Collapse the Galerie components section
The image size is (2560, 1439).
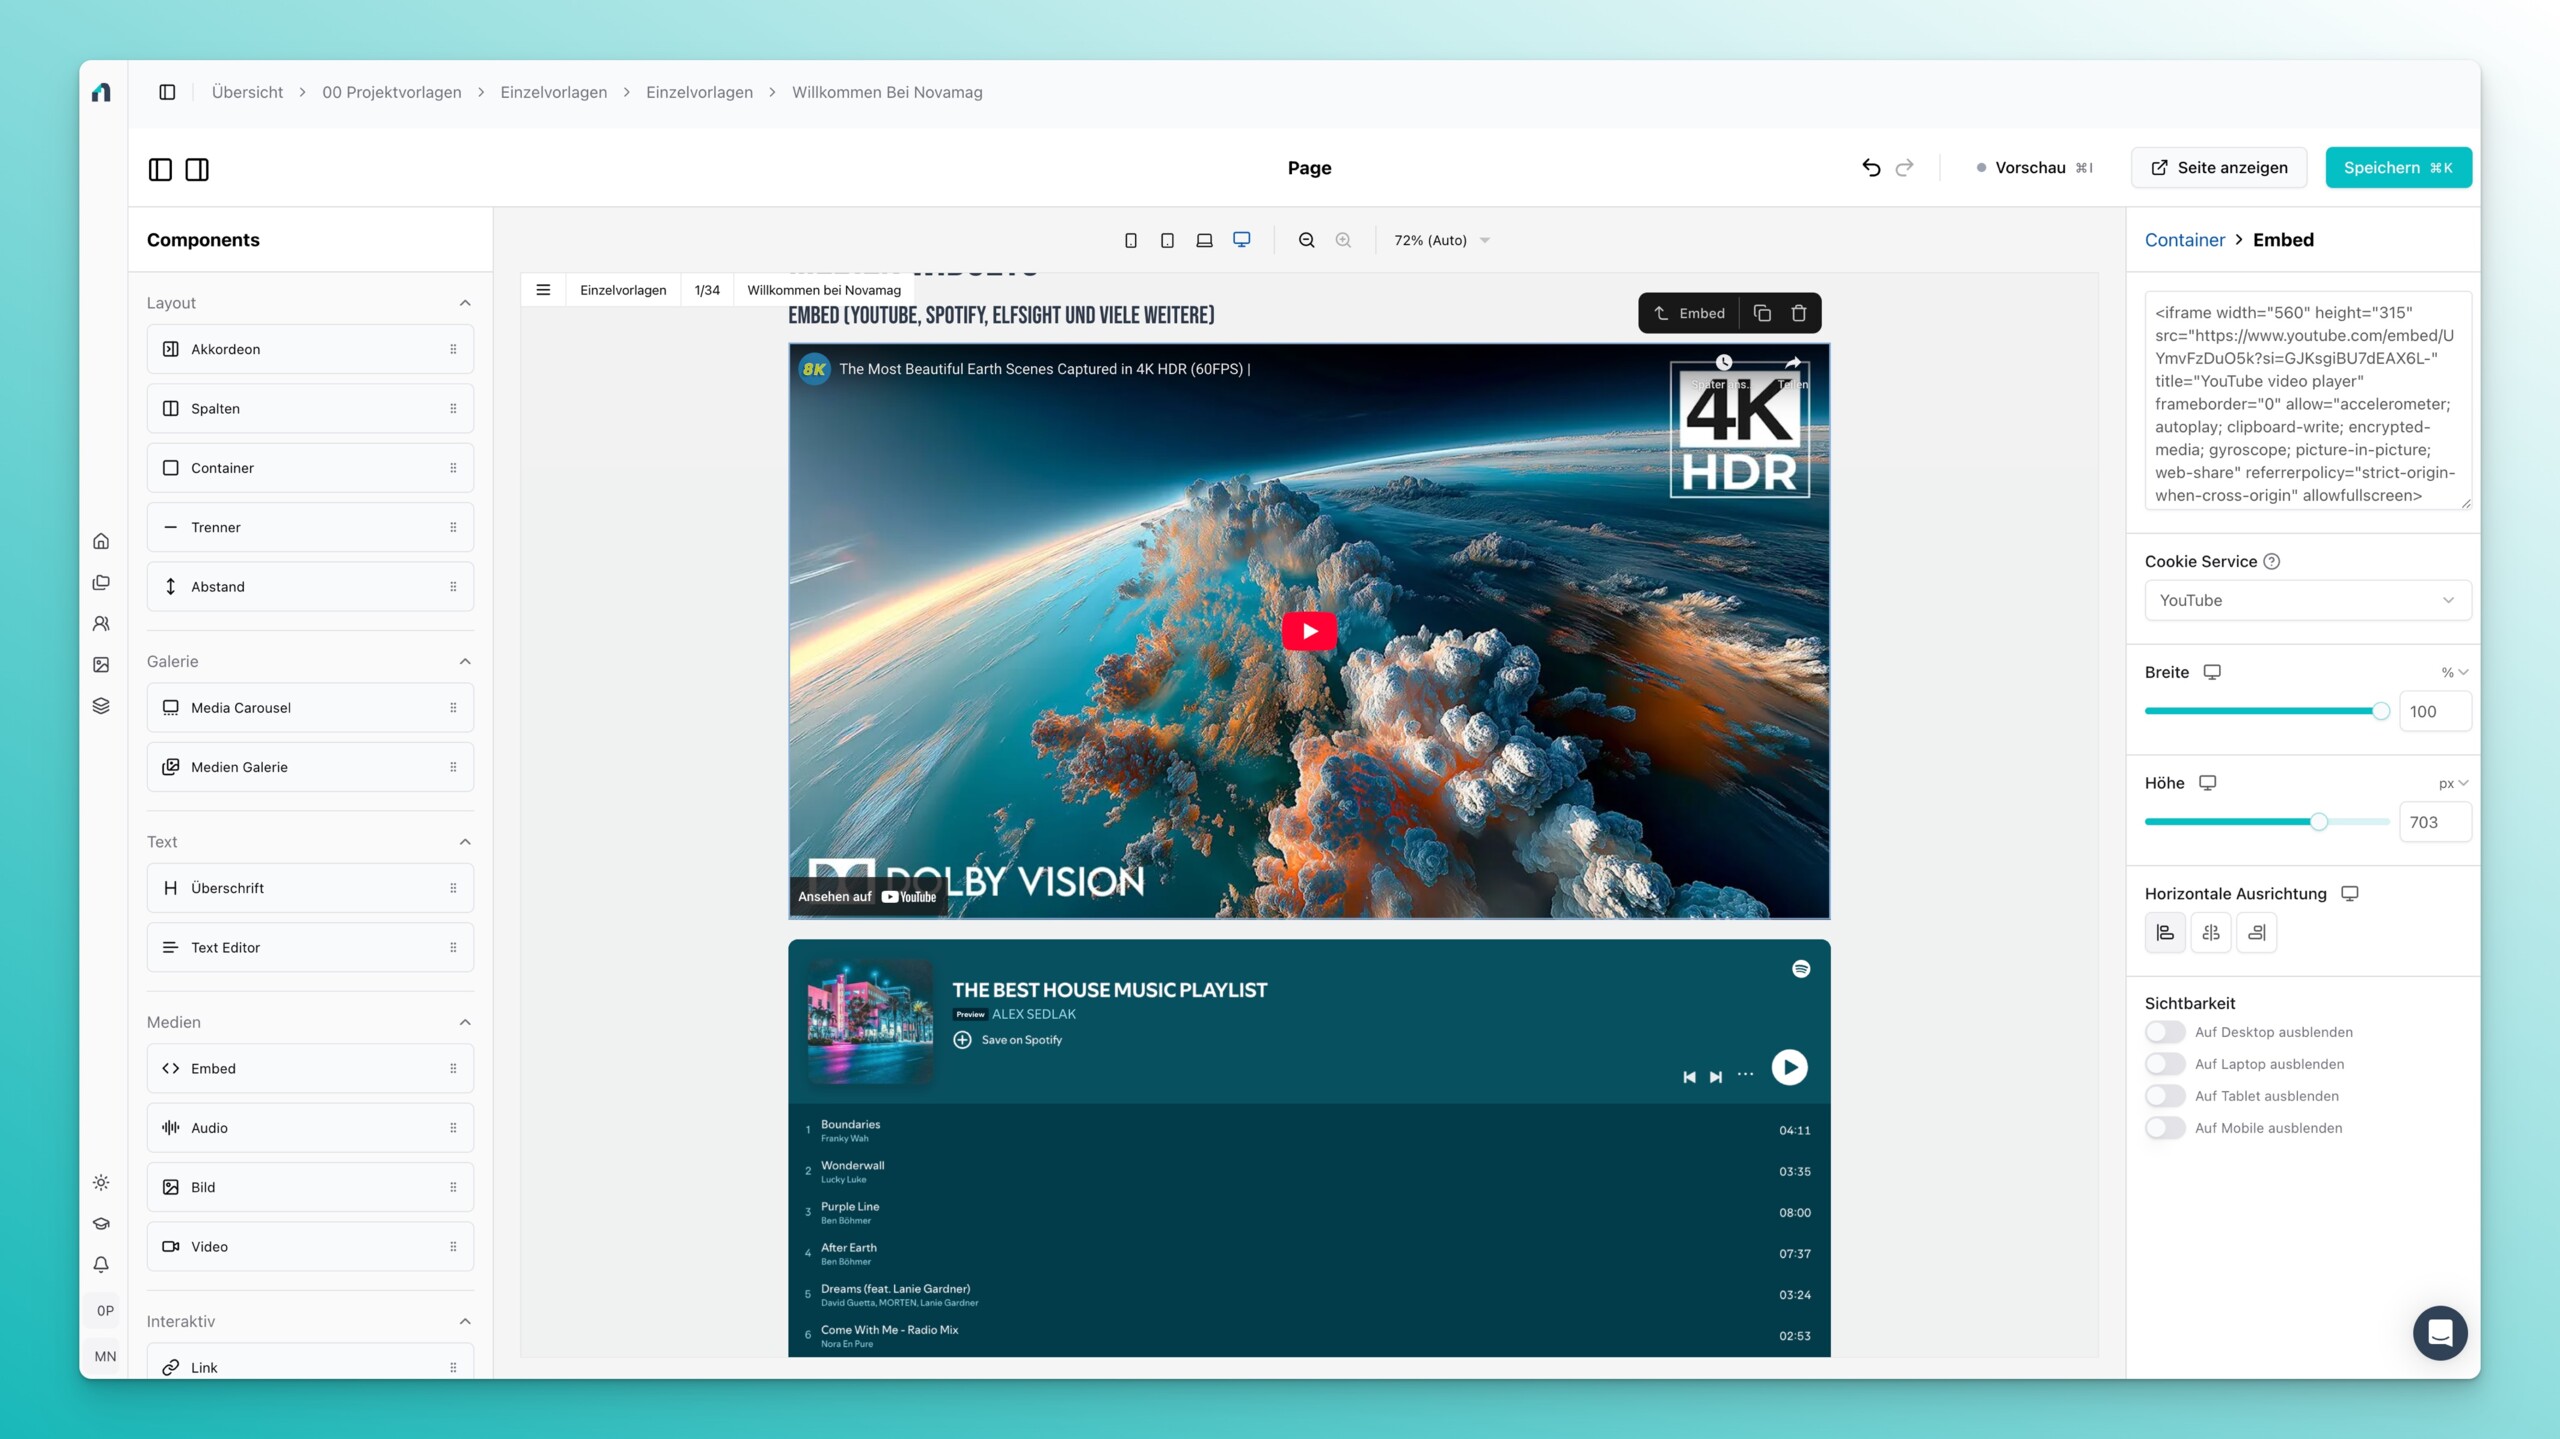[465, 661]
